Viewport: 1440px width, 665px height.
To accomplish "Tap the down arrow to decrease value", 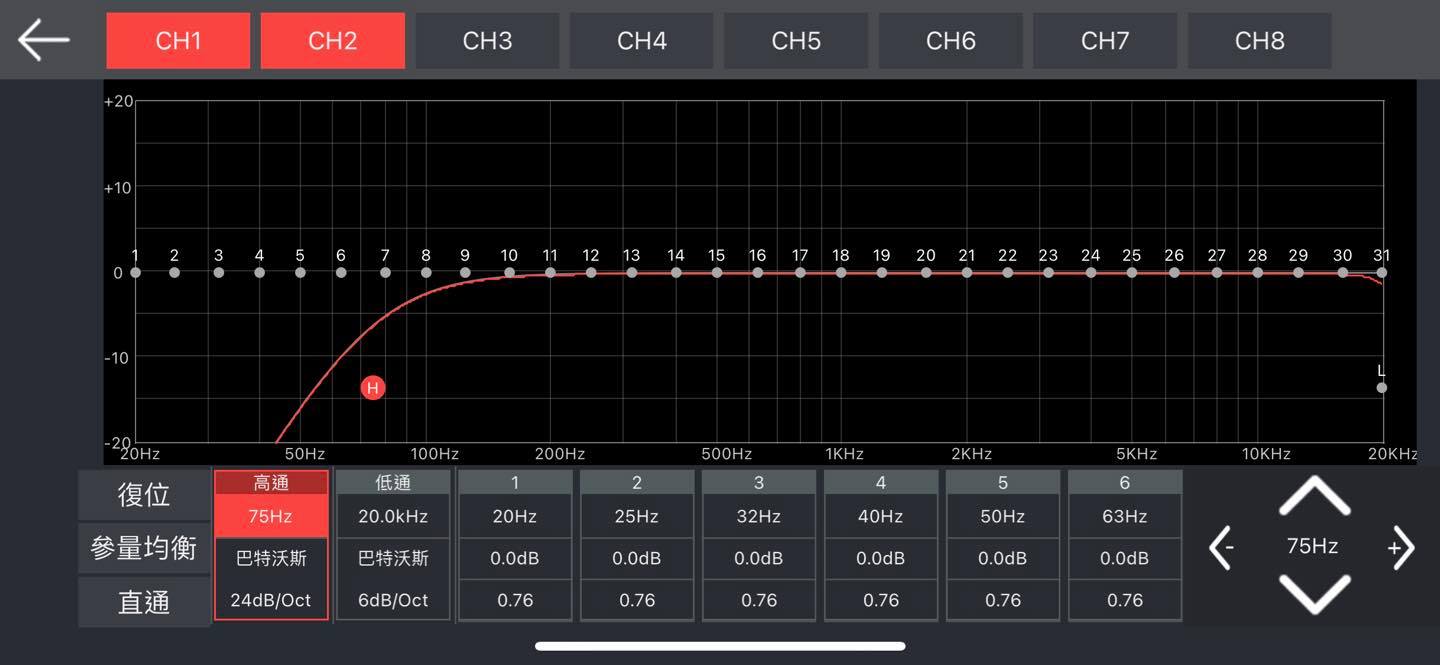I will (x=1314, y=594).
